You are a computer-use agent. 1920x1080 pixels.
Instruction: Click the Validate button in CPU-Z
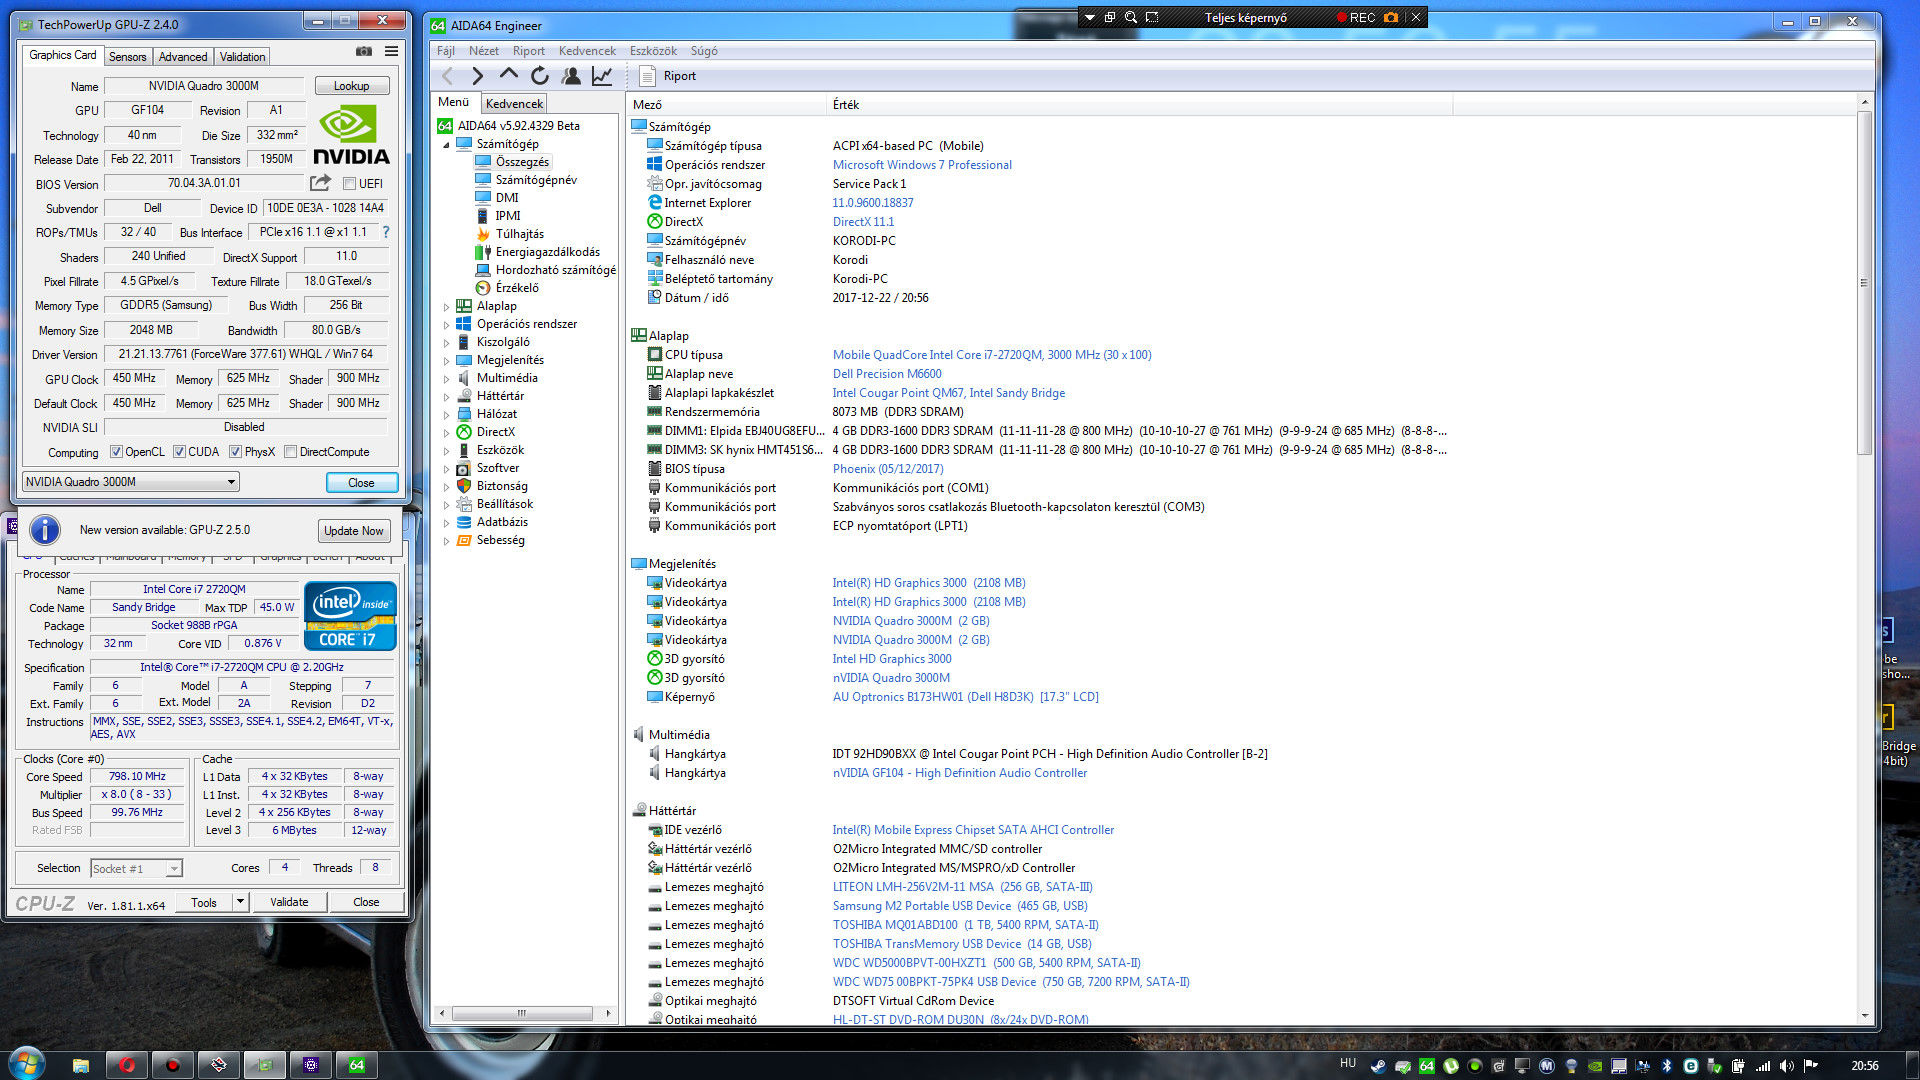tap(289, 902)
